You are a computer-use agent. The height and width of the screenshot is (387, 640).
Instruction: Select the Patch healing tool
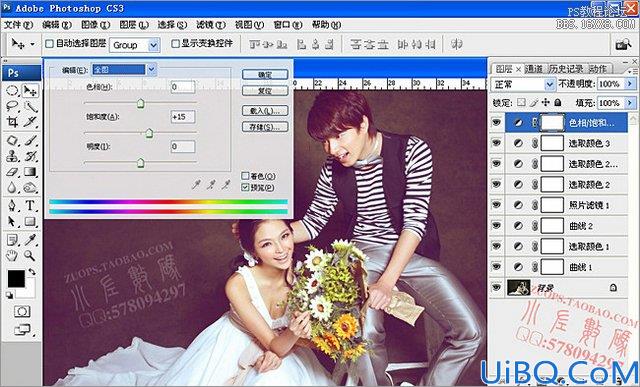point(12,141)
